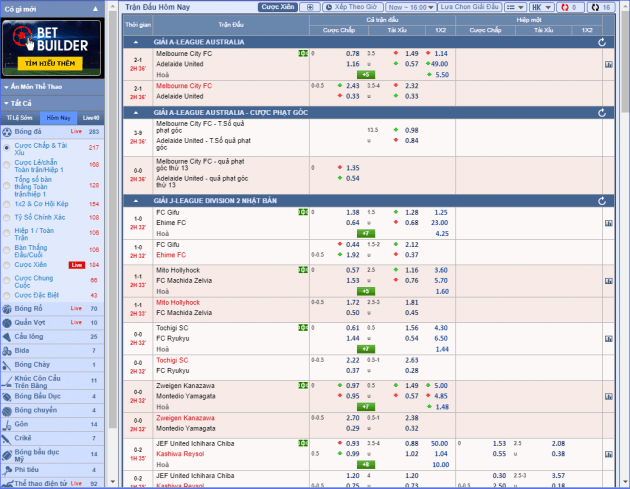Click the Bida billiards icon
This screenshot has width=630, height=489.
click(x=7, y=351)
